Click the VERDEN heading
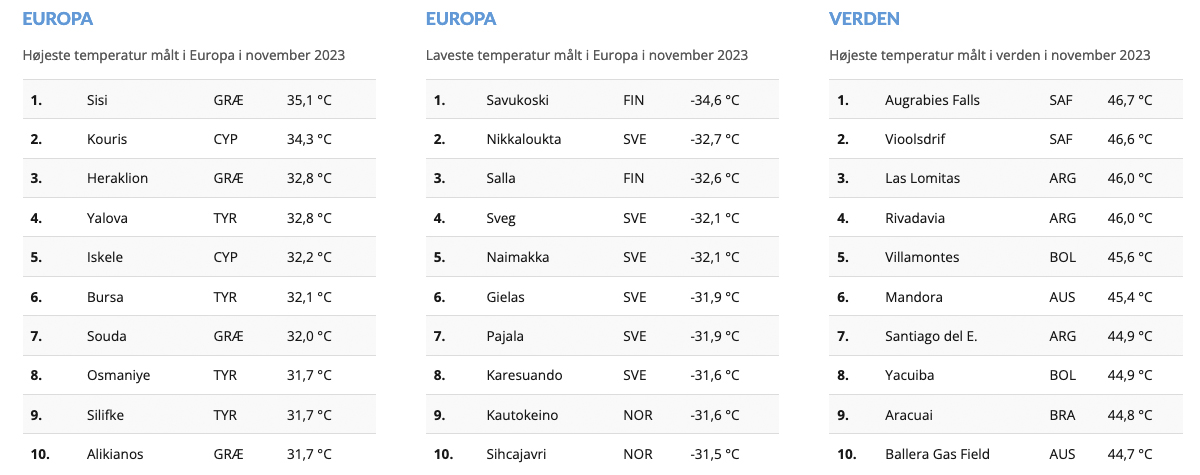Screen dimensions: 1200x475 pyautogui.click(x=864, y=18)
